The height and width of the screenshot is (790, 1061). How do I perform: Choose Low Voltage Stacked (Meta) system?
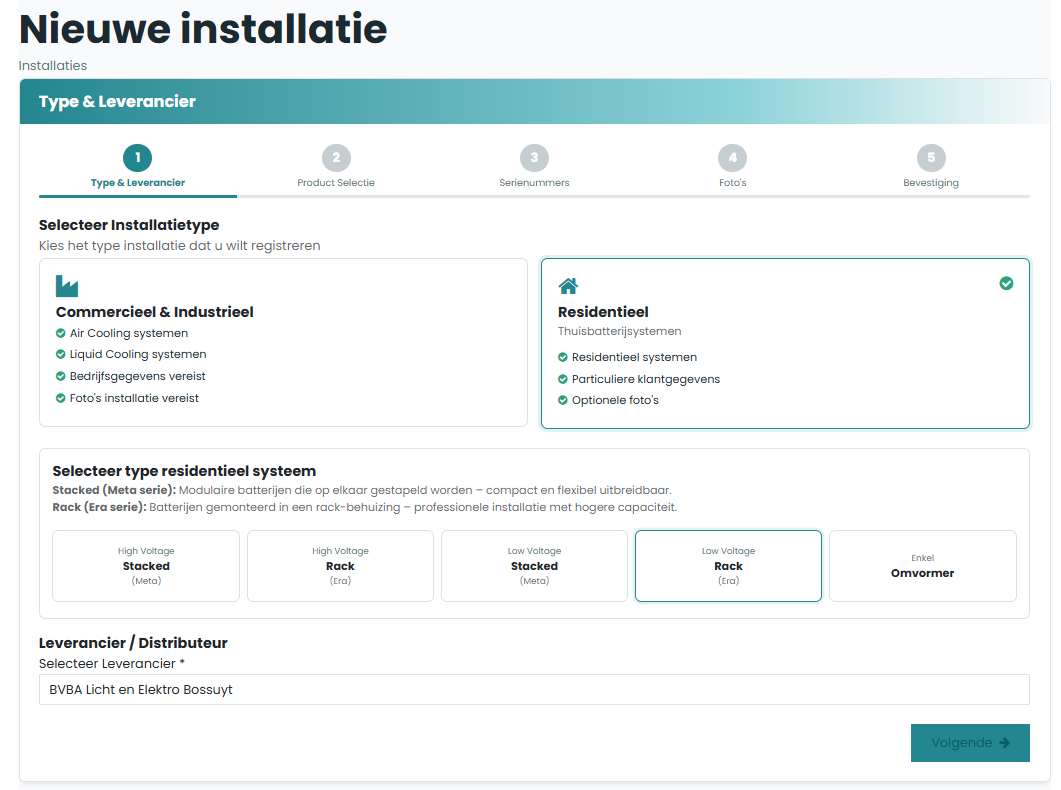(535, 566)
